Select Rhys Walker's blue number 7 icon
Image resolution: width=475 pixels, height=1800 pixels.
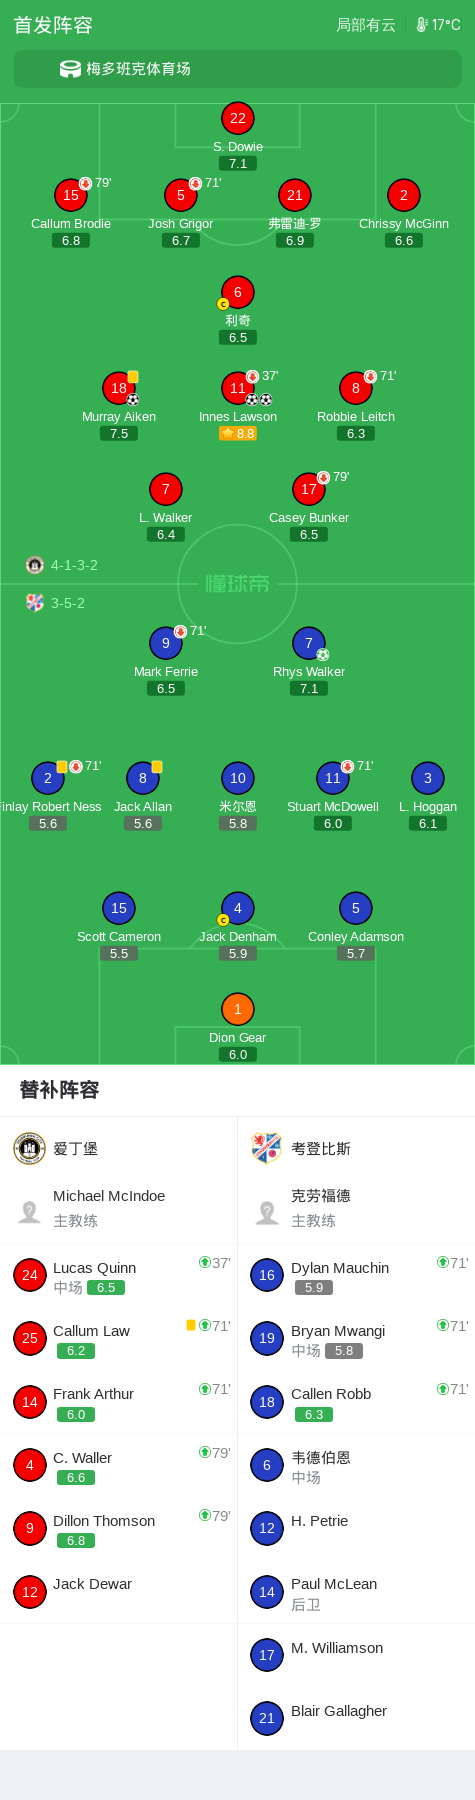[x=309, y=643]
